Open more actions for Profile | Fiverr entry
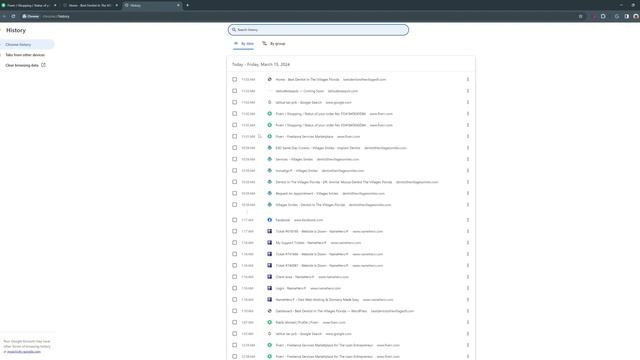 coord(468,322)
